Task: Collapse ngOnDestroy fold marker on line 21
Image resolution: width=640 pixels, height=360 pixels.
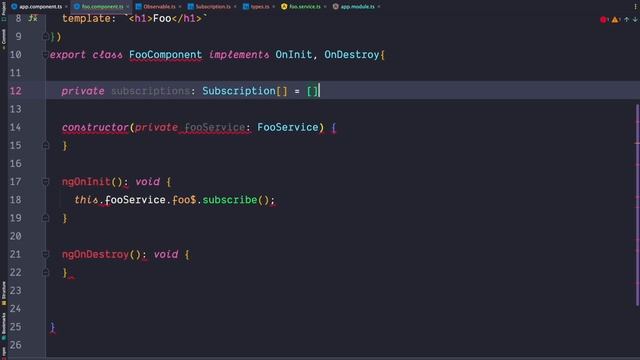Action: [x=46, y=254]
